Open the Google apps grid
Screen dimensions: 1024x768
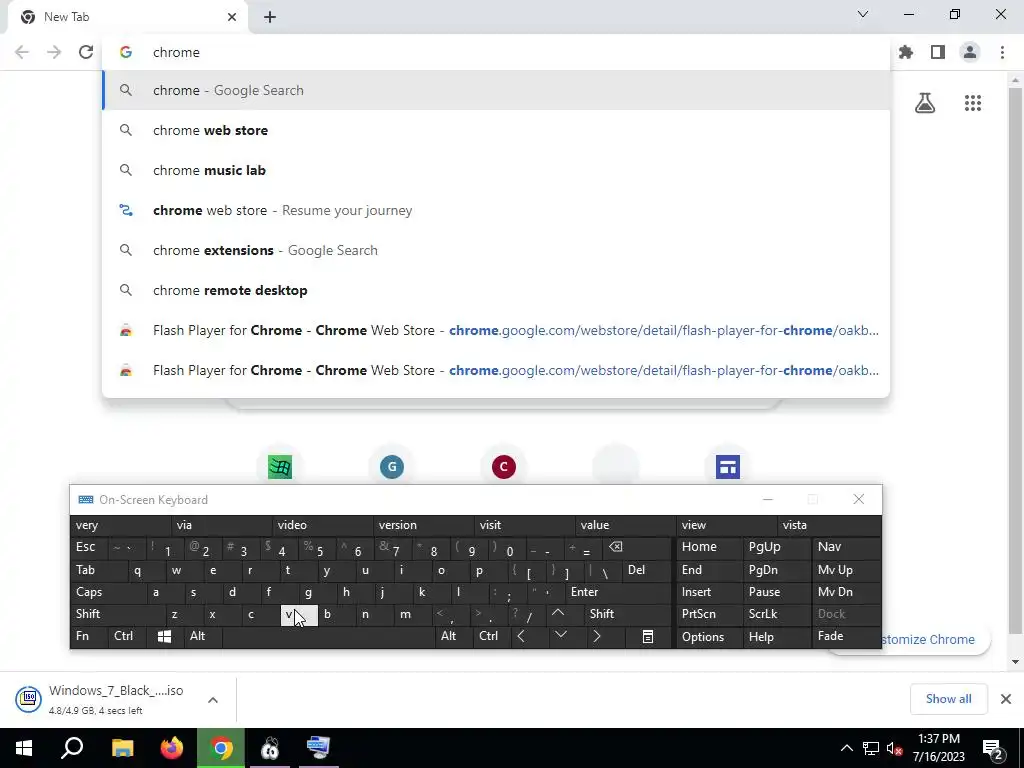pos(972,103)
